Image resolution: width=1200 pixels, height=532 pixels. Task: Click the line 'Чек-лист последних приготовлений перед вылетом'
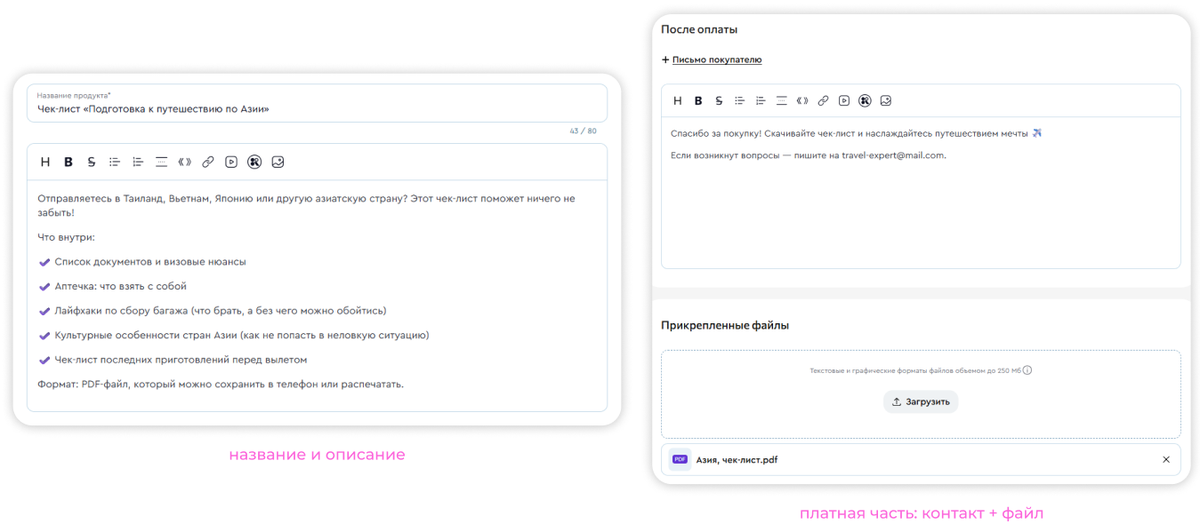point(181,360)
